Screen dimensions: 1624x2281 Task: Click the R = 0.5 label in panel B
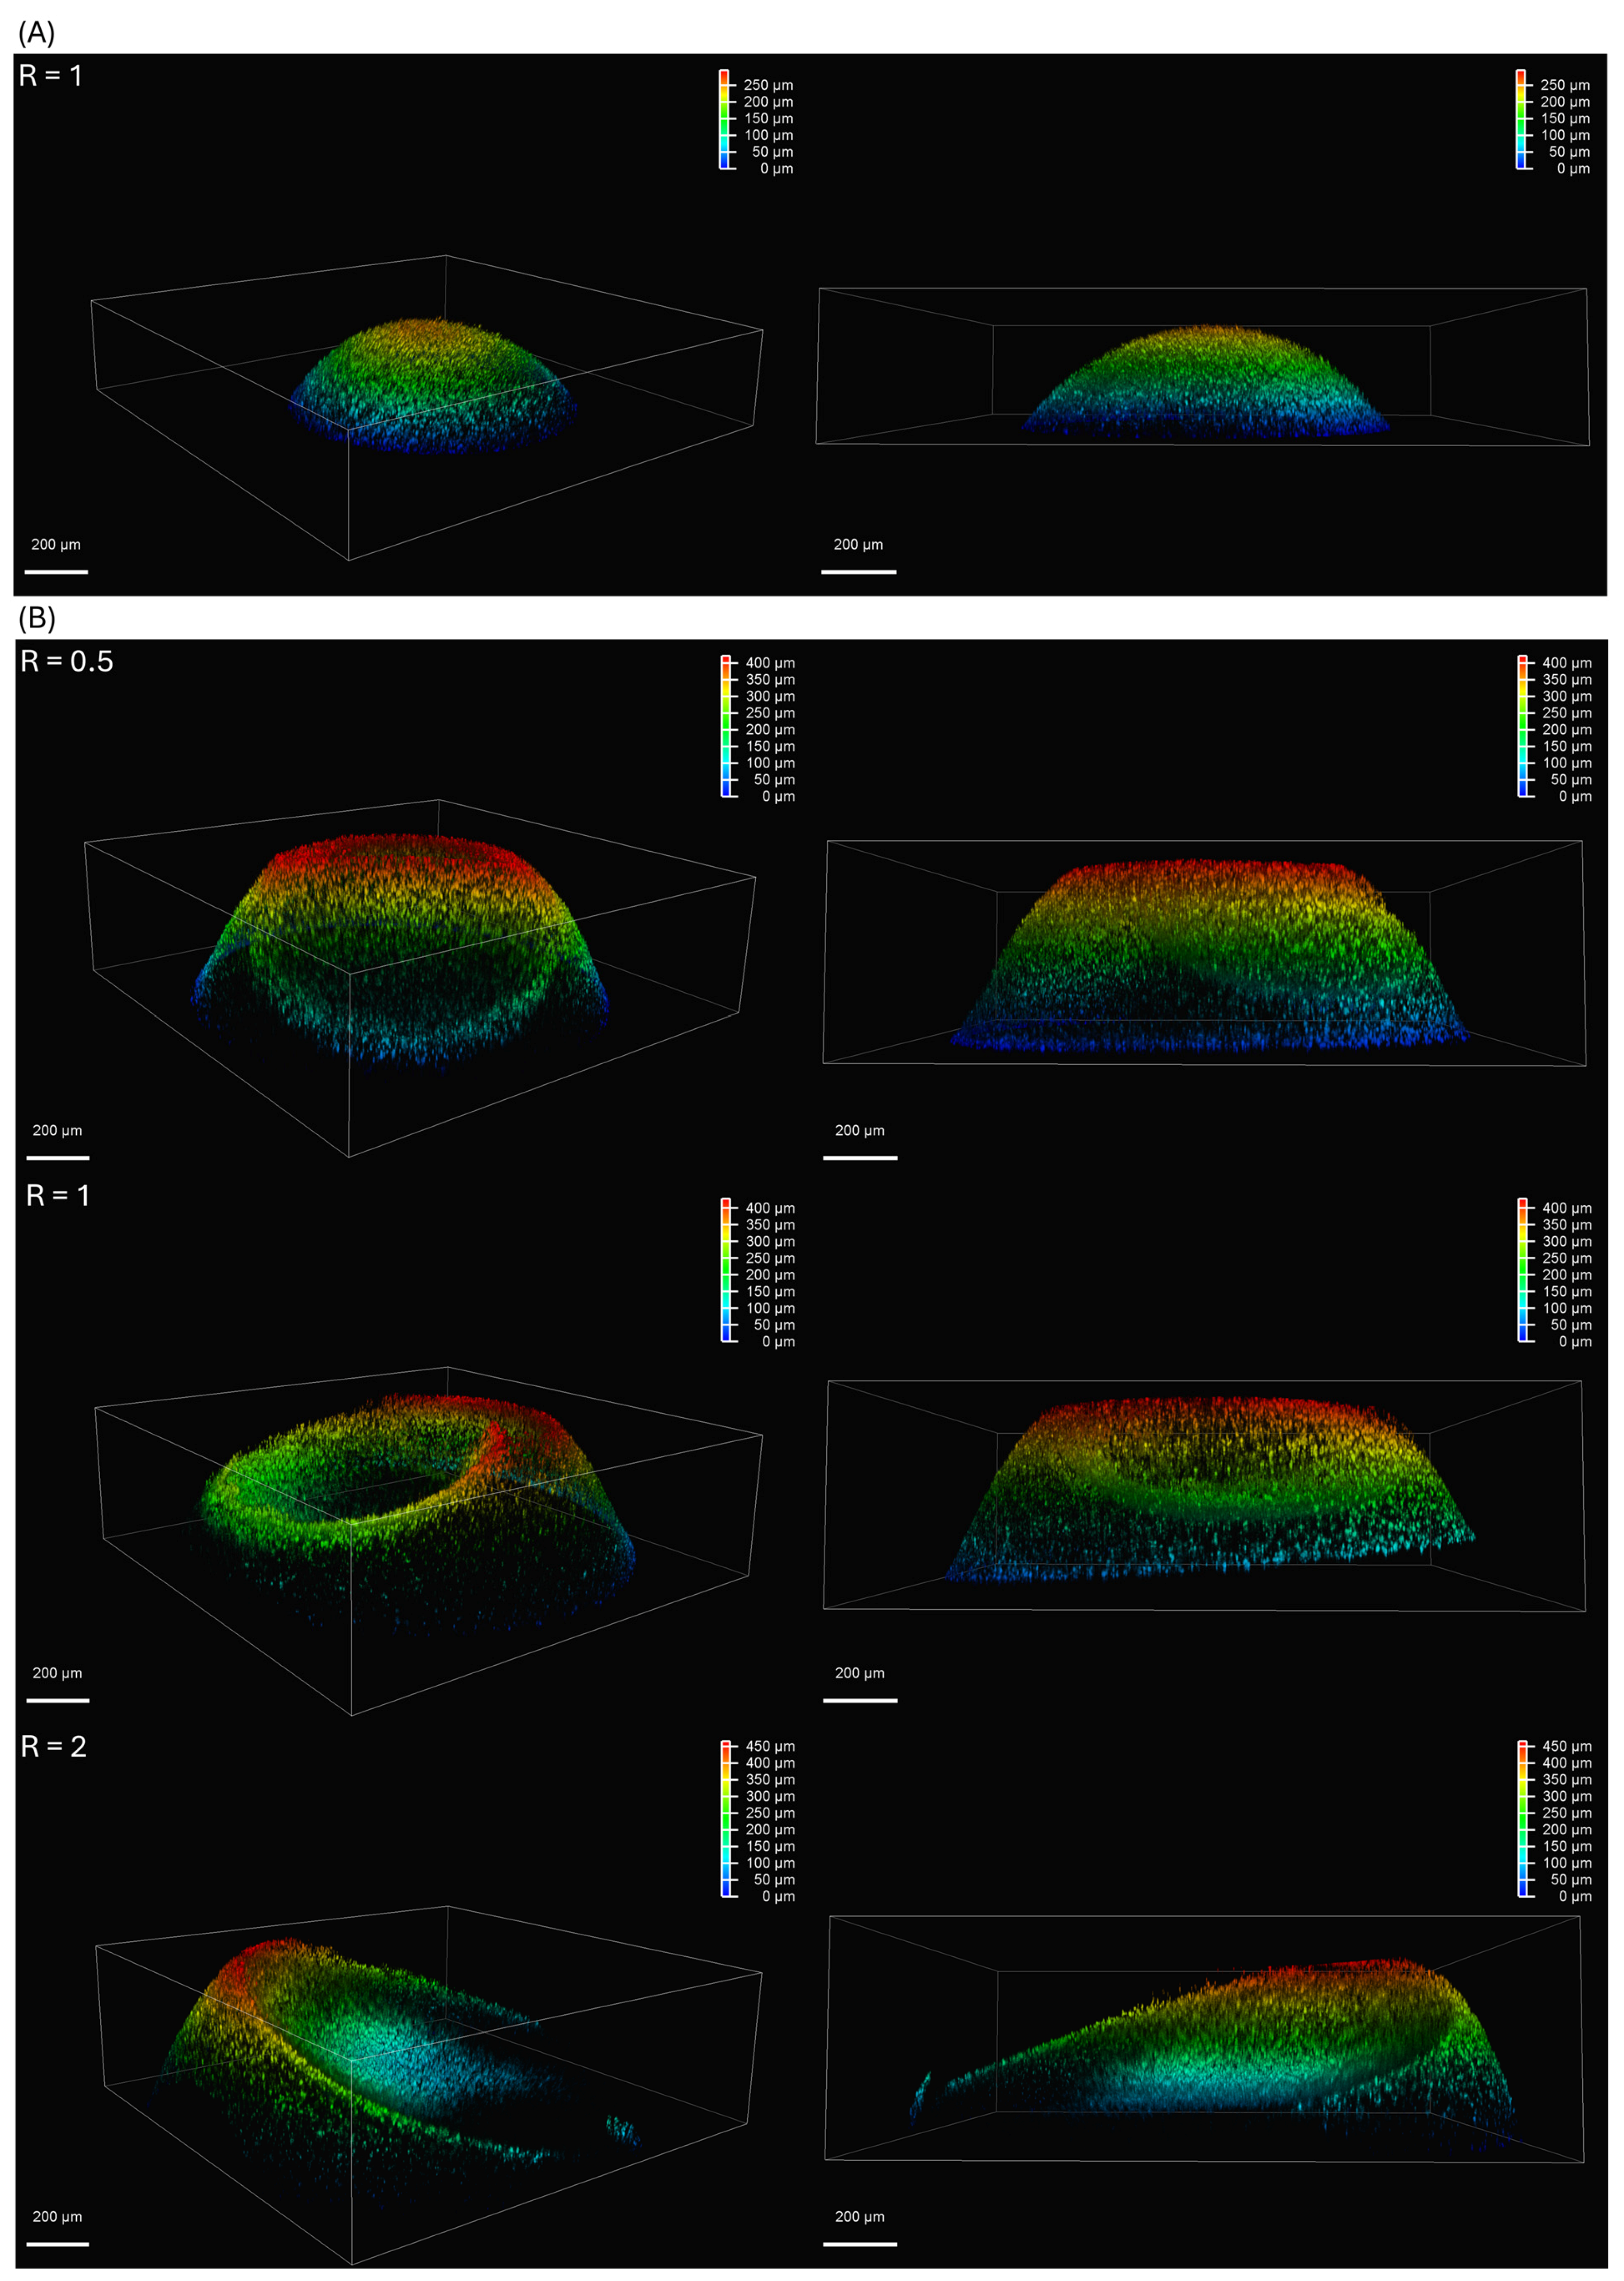coord(67,661)
